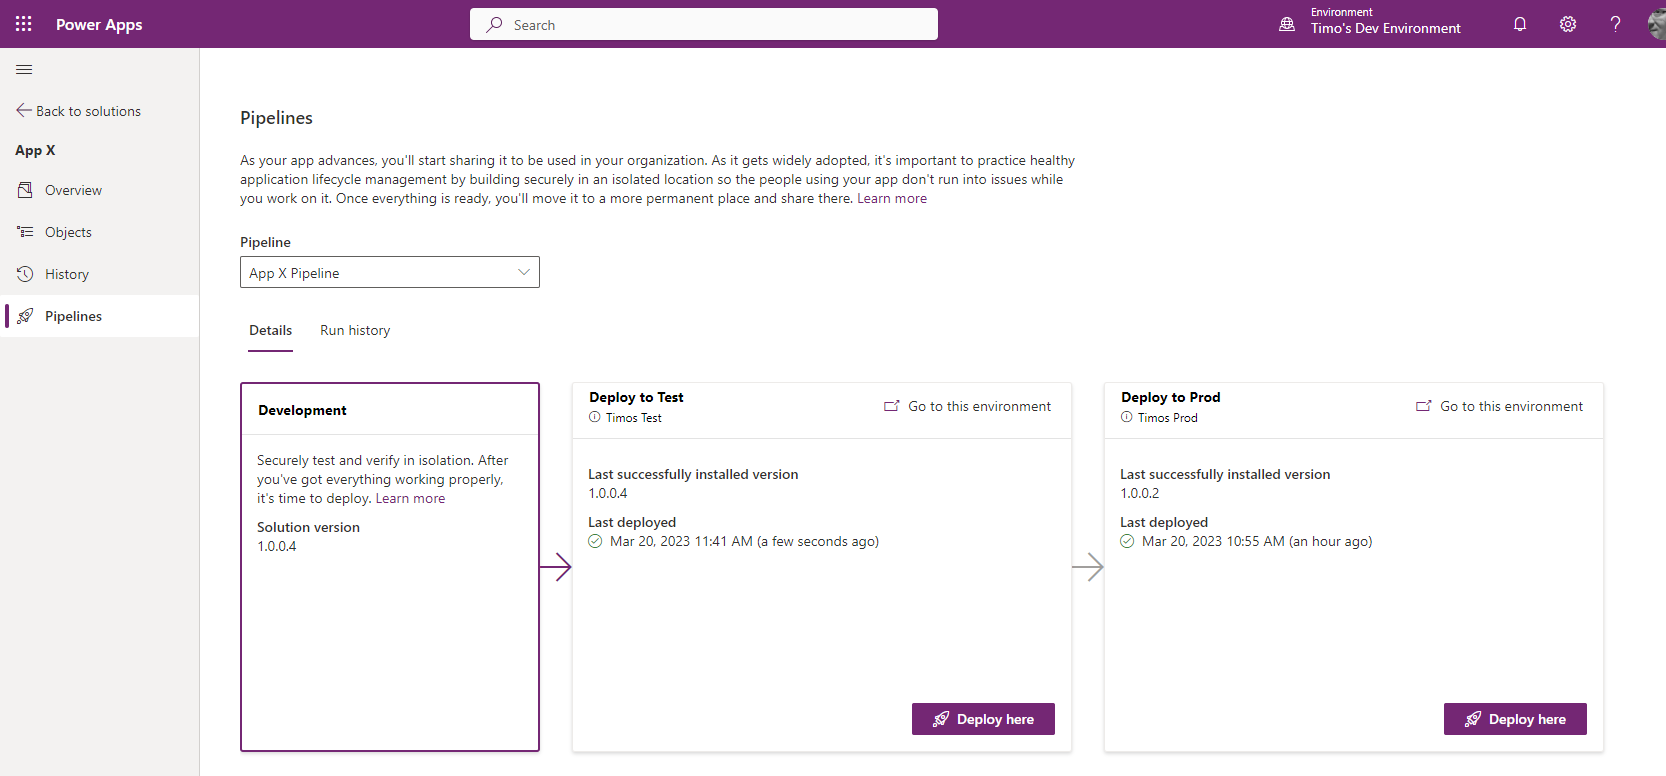Collapse the left navigation hamburger menu
The width and height of the screenshot is (1666, 776).
pyautogui.click(x=24, y=69)
